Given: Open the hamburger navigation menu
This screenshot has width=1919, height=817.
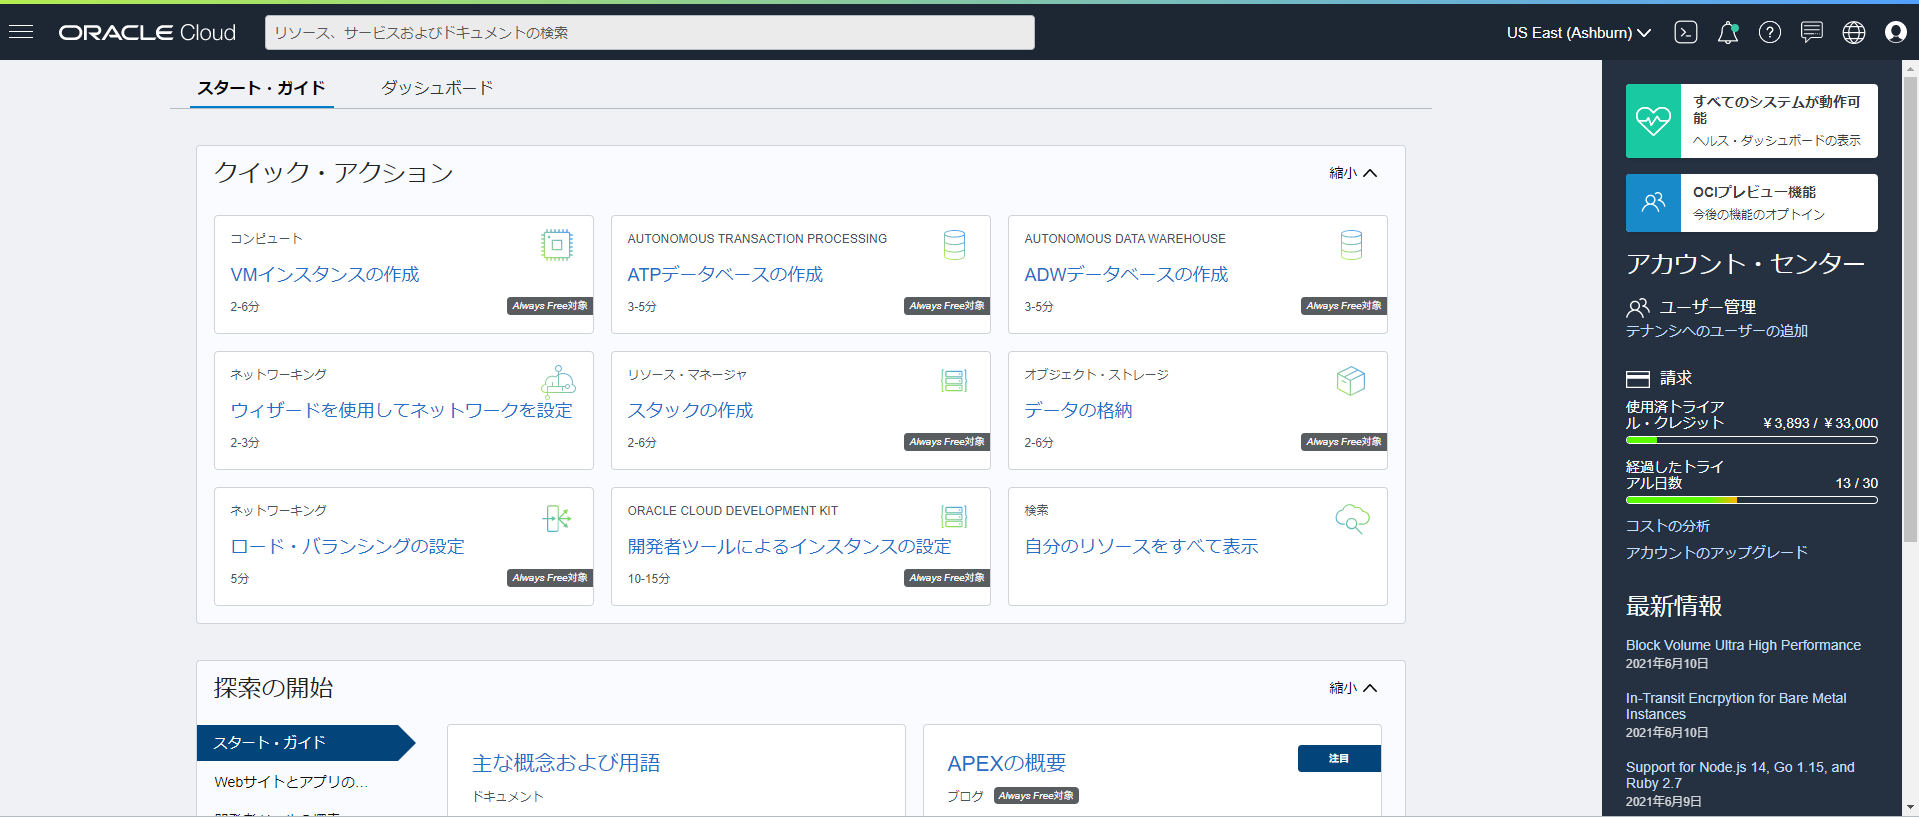Looking at the screenshot, I should (21, 32).
